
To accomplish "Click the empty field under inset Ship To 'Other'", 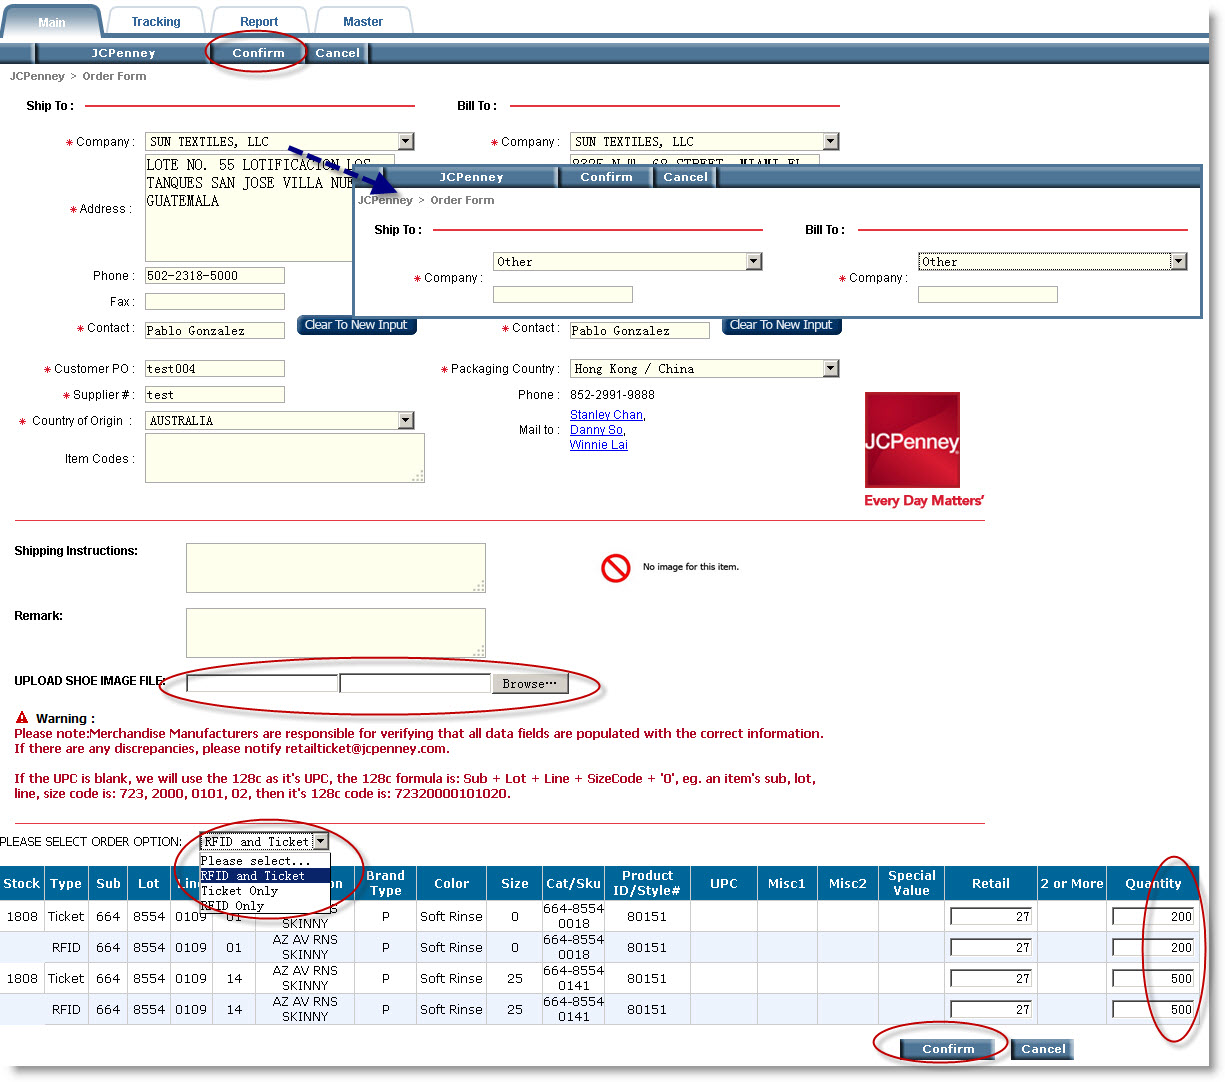I will point(563,295).
